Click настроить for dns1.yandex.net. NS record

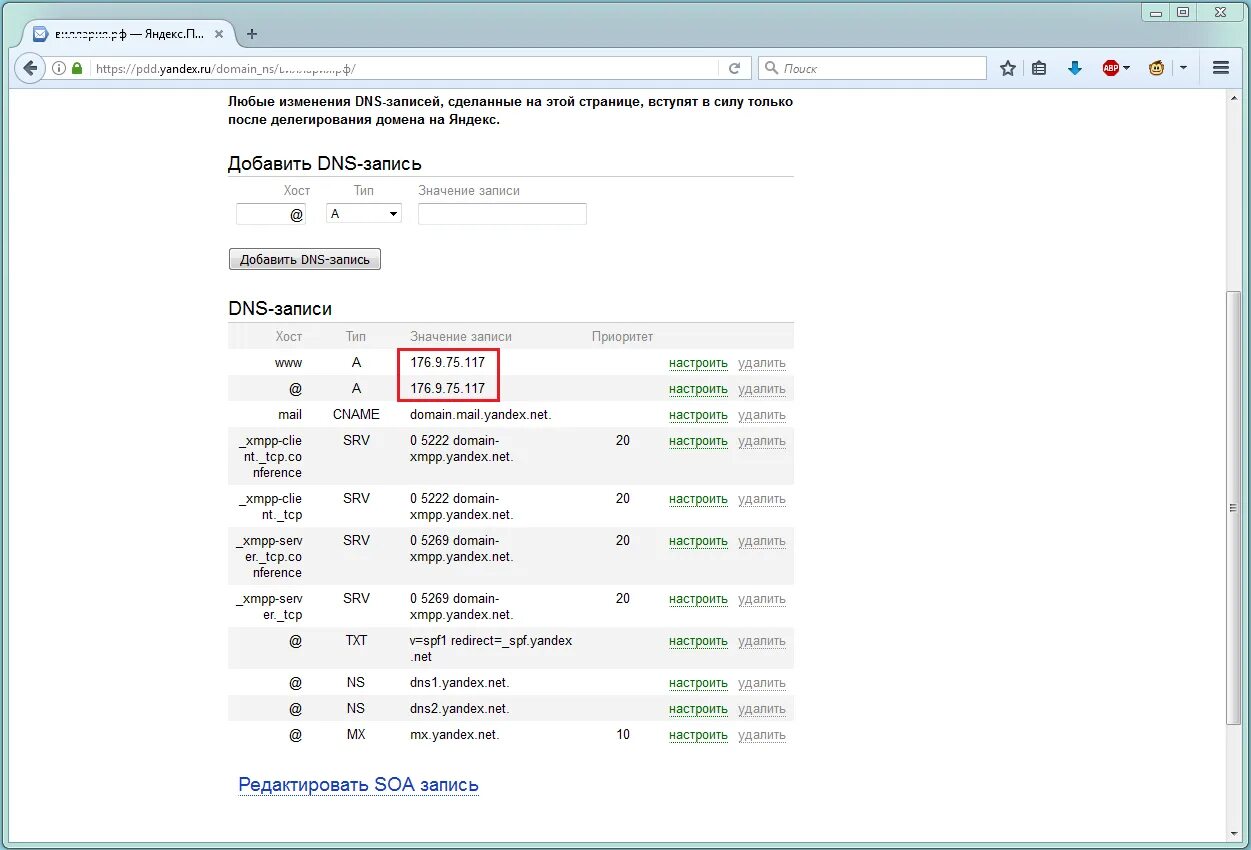(x=698, y=683)
